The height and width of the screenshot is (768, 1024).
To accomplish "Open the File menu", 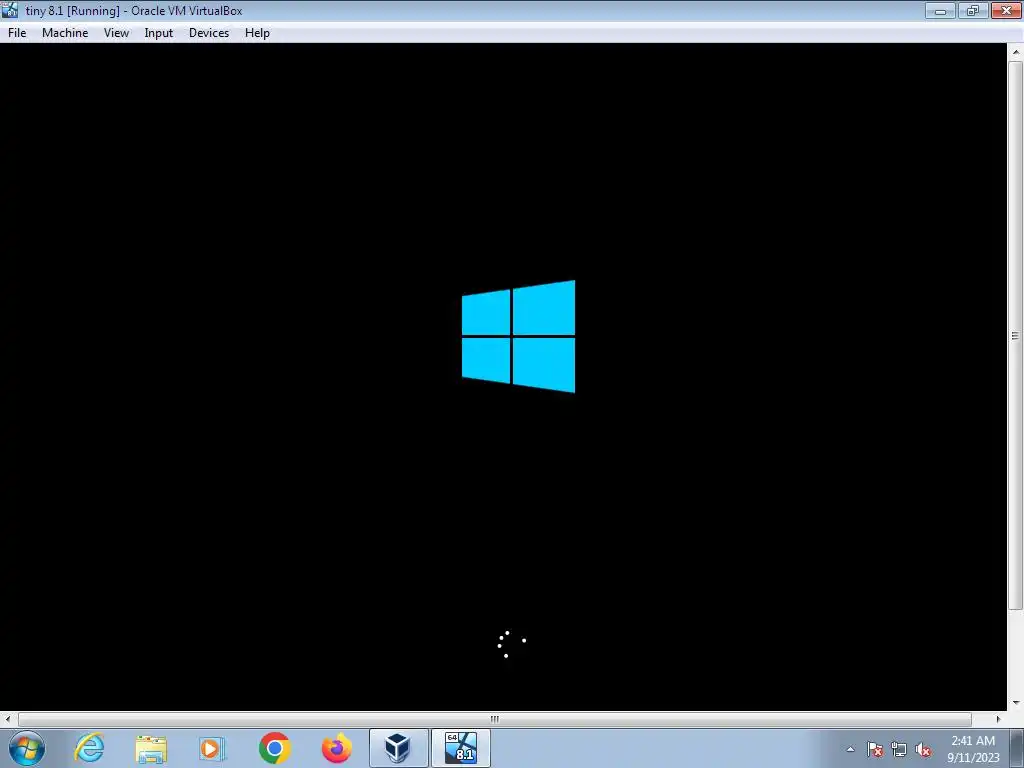I will pos(17,33).
